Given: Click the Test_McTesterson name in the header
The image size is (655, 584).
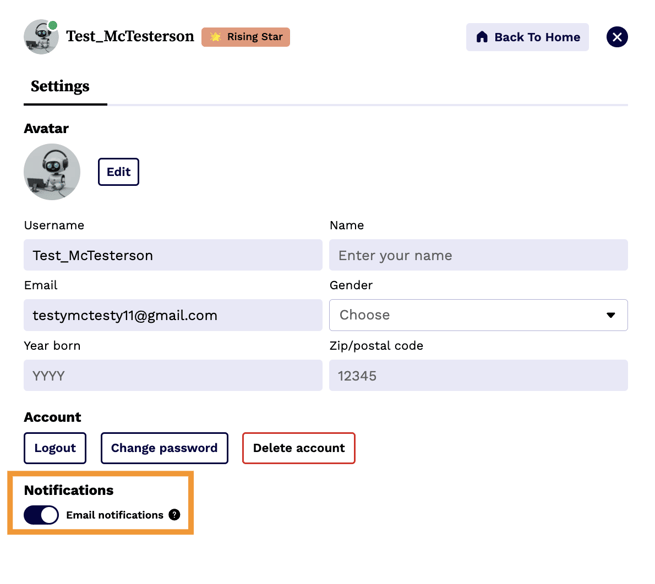Looking at the screenshot, I should (x=130, y=37).
